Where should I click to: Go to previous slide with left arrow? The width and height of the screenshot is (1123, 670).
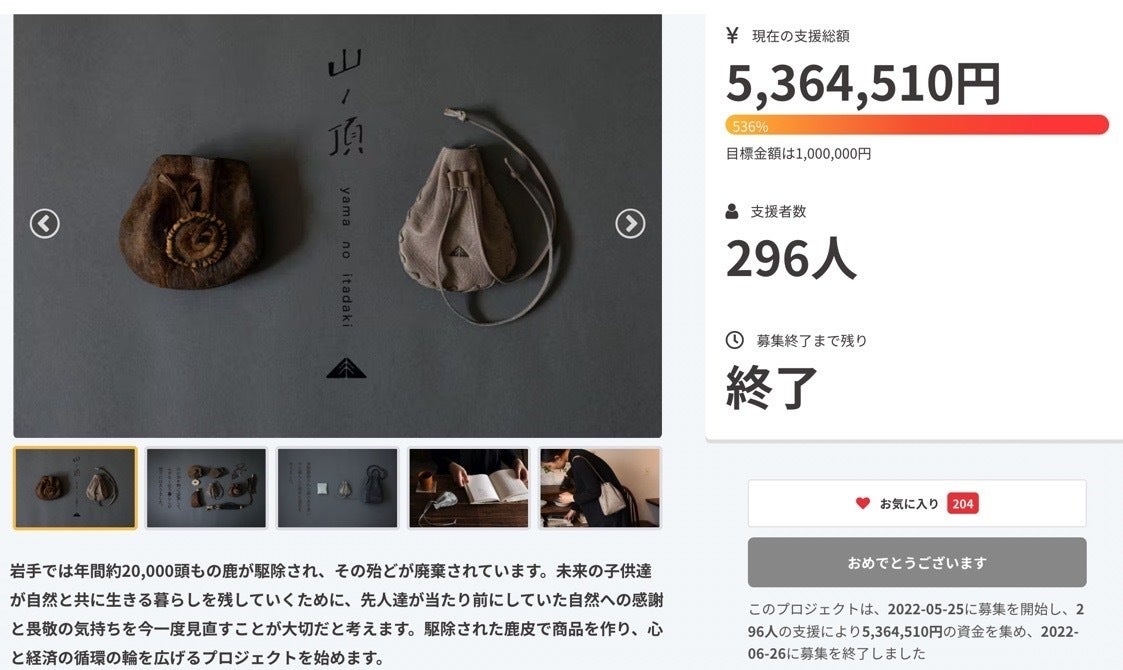44,224
